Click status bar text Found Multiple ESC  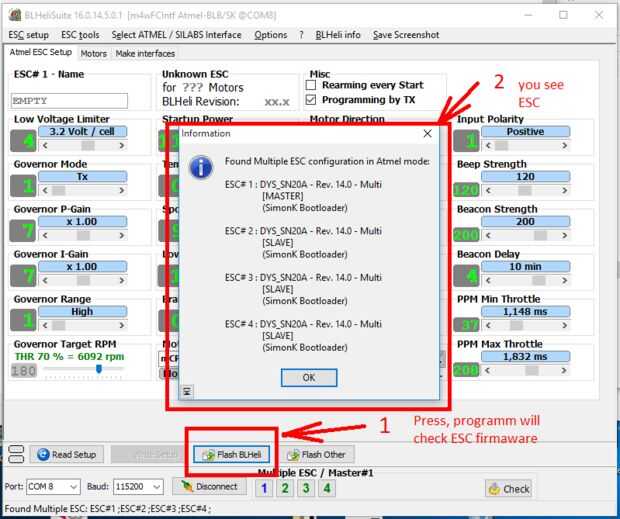108,509
